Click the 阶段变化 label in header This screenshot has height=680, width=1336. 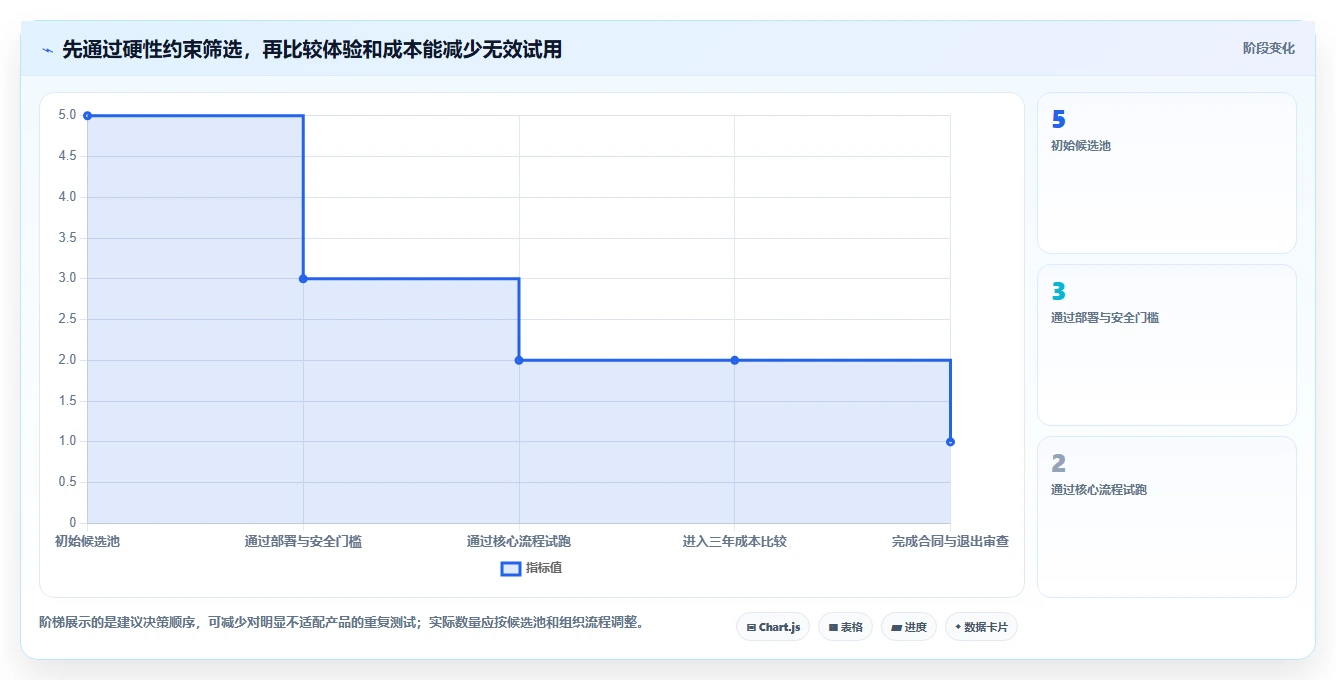(x=1269, y=48)
